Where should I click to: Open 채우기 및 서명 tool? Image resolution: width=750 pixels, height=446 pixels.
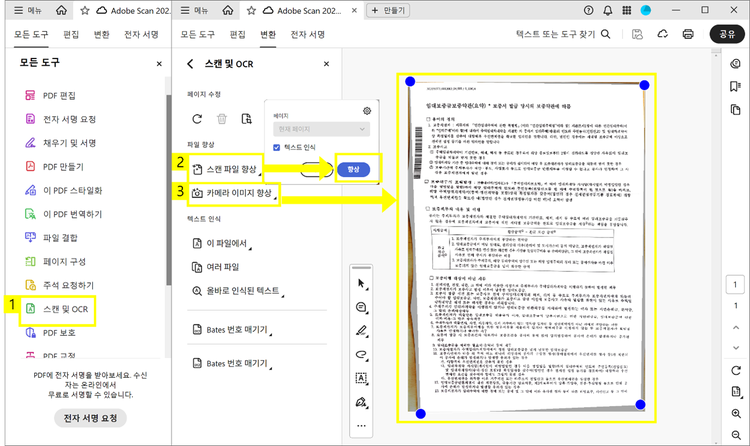pos(60,143)
